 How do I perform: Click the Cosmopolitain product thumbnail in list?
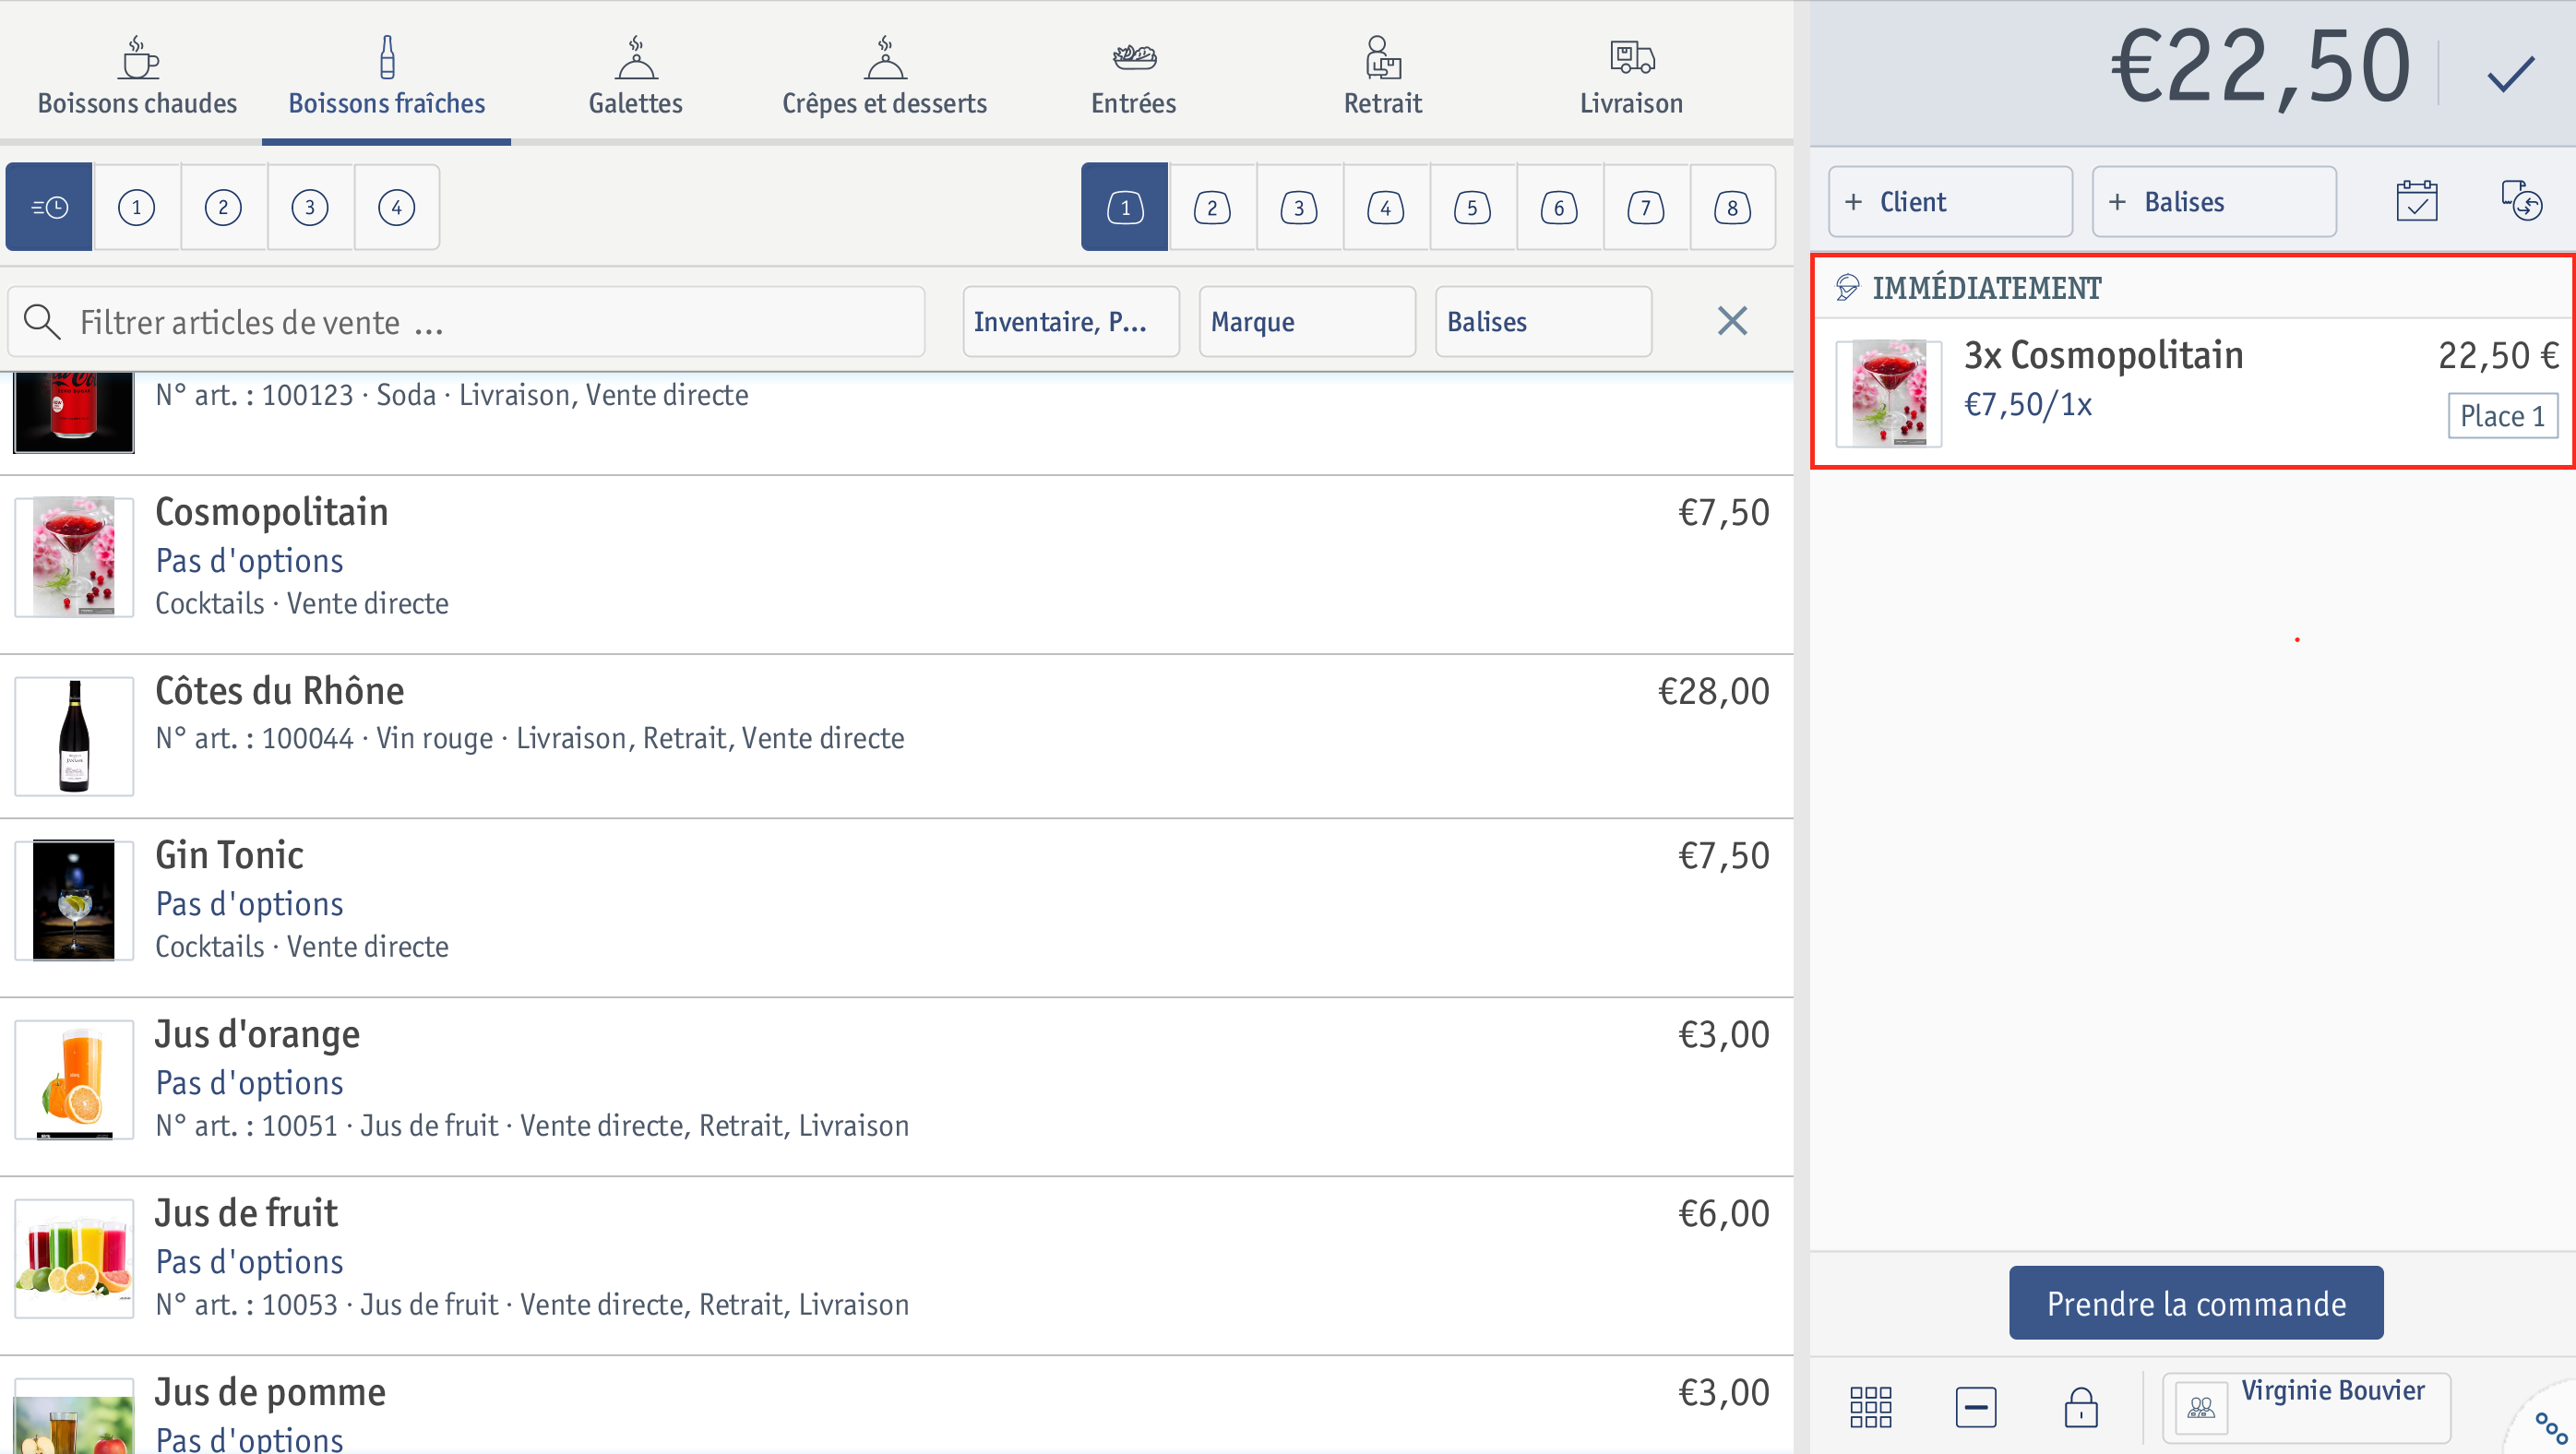click(x=74, y=557)
